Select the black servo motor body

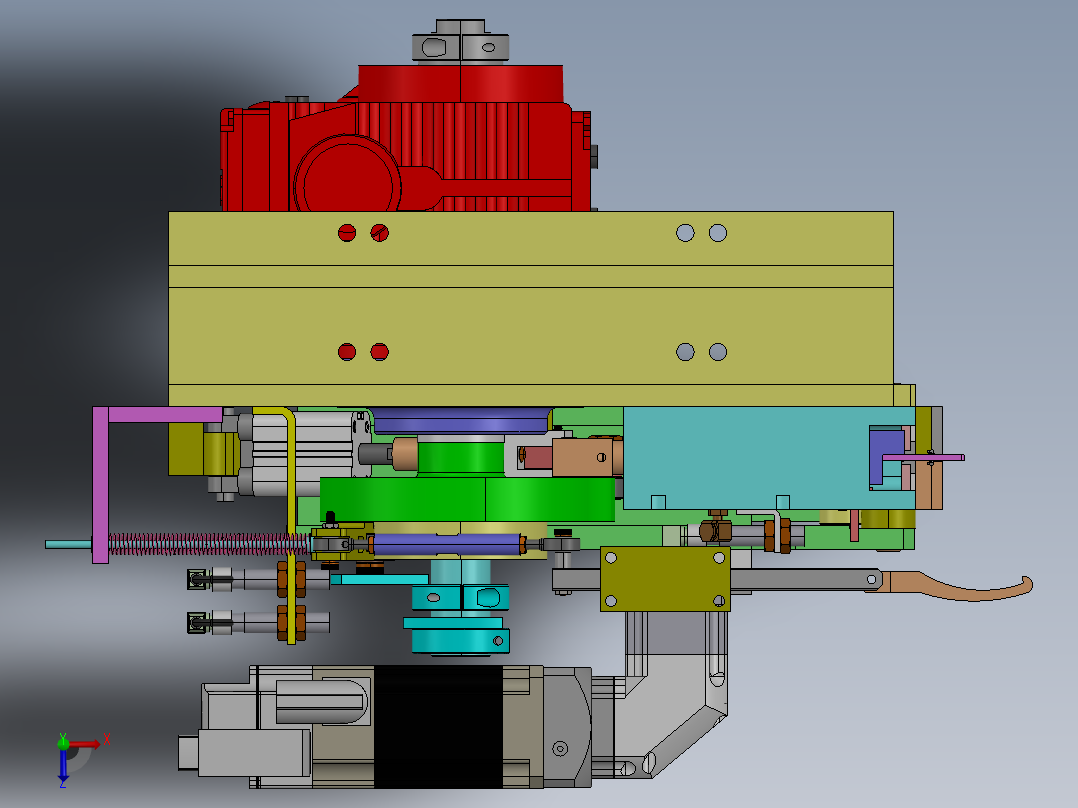(x=438, y=727)
